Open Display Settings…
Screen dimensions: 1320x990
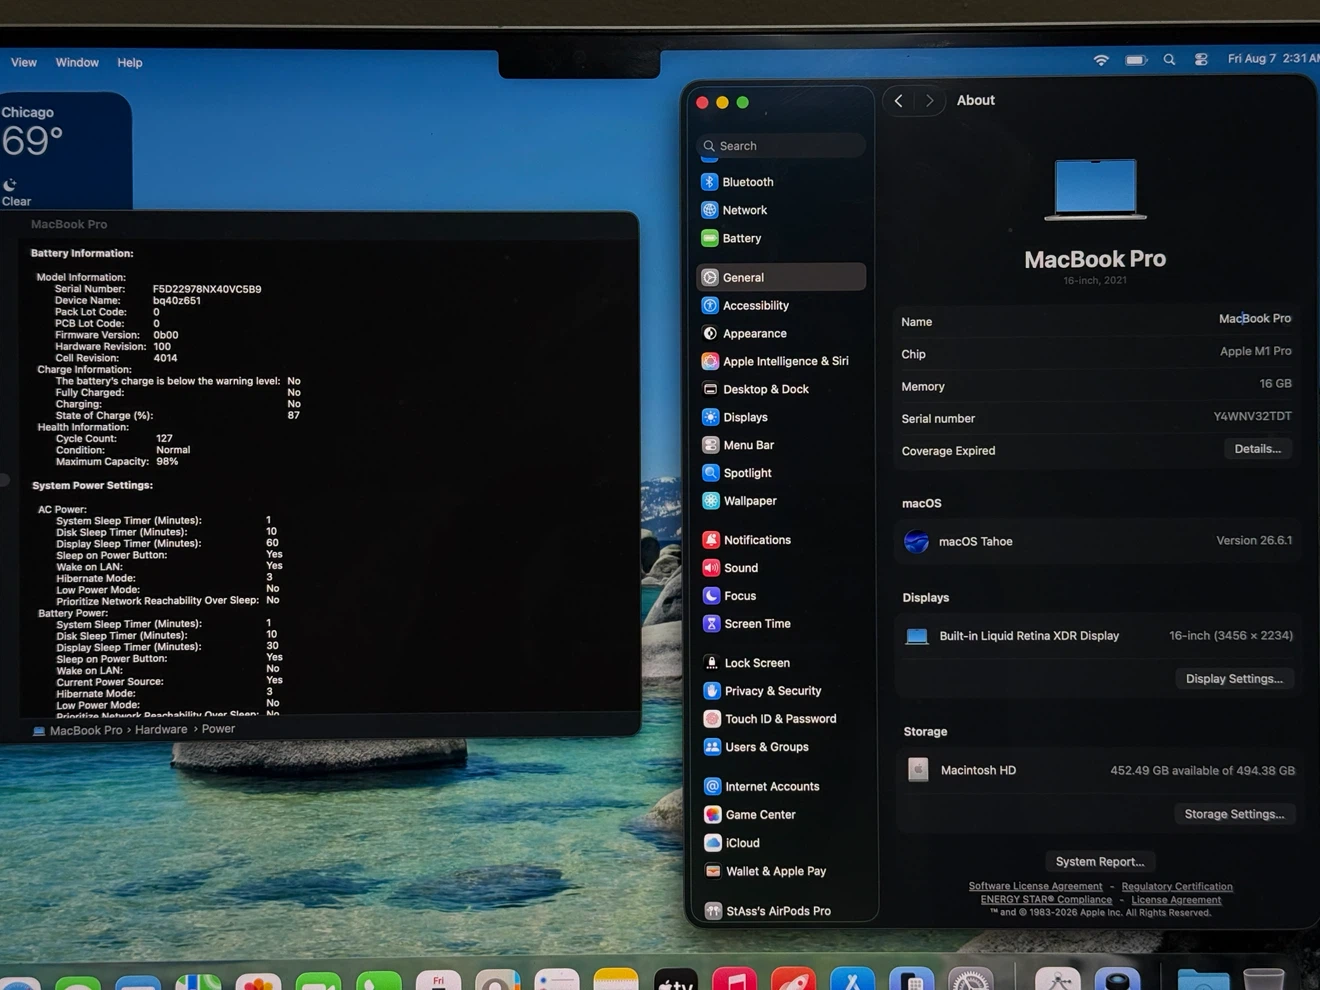1234,679
